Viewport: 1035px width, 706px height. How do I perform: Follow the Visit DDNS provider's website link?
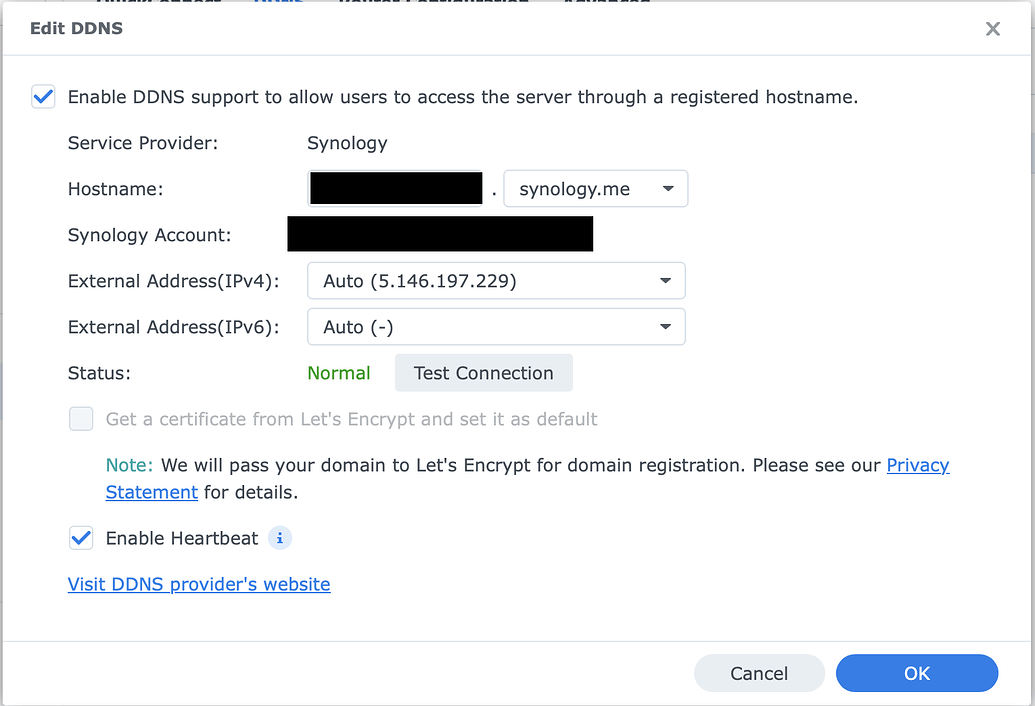point(199,584)
